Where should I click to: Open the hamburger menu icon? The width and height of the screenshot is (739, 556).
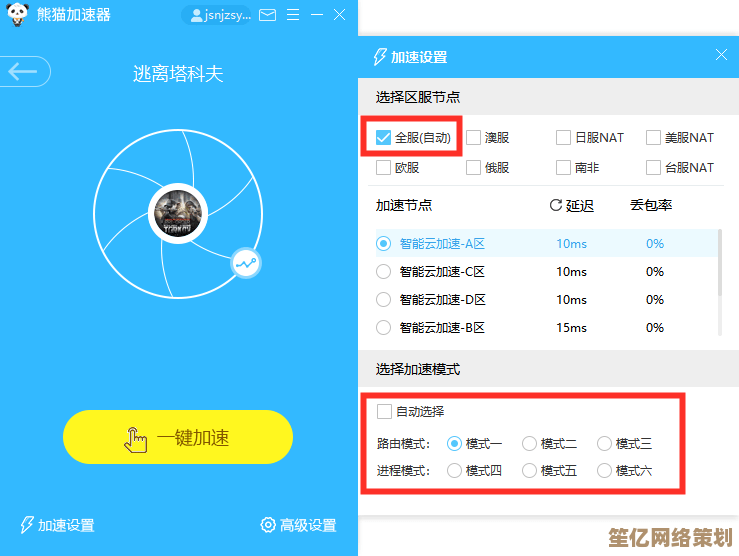tap(293, 15)
